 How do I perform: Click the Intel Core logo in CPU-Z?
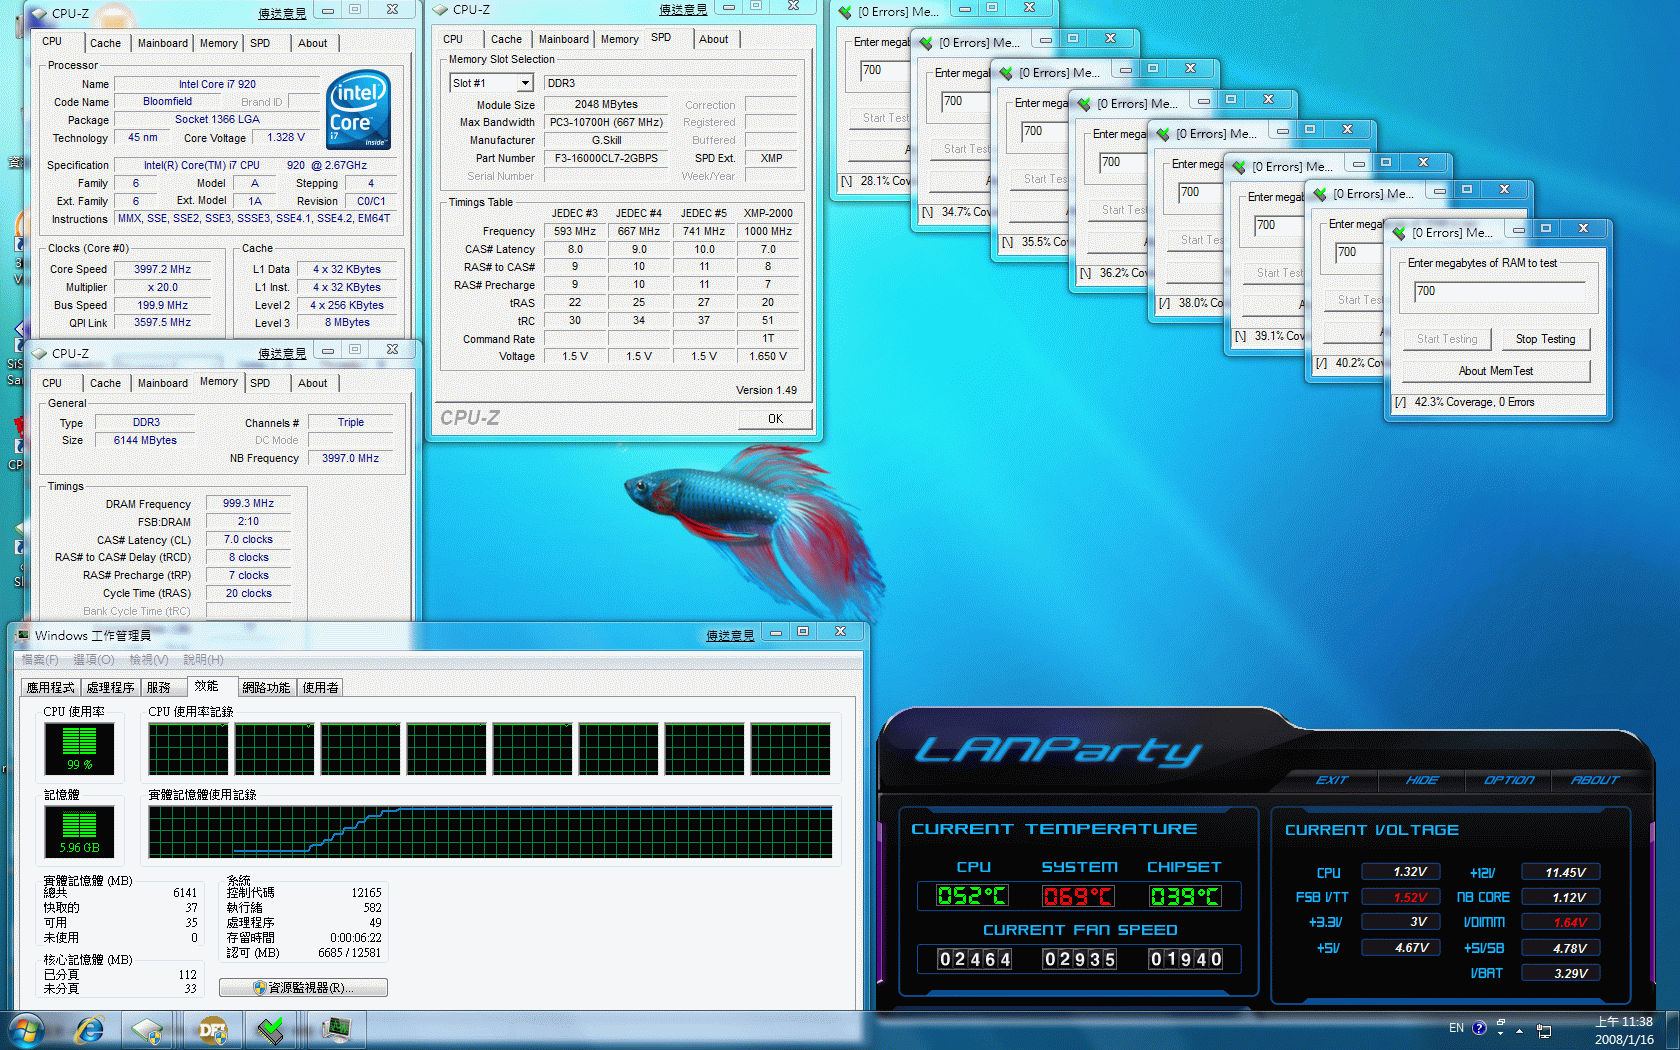coord(358,110)
